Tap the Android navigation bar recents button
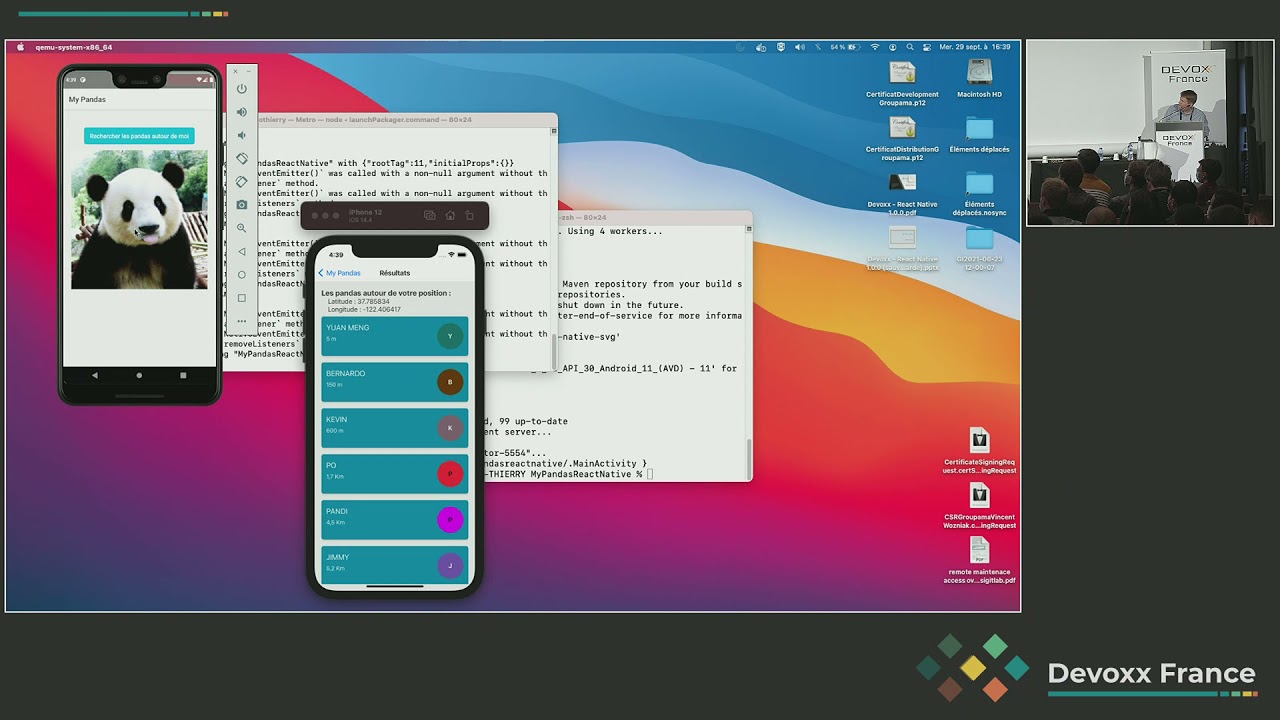This screenshot has height=720, width=1280. (x=183, y=375)
